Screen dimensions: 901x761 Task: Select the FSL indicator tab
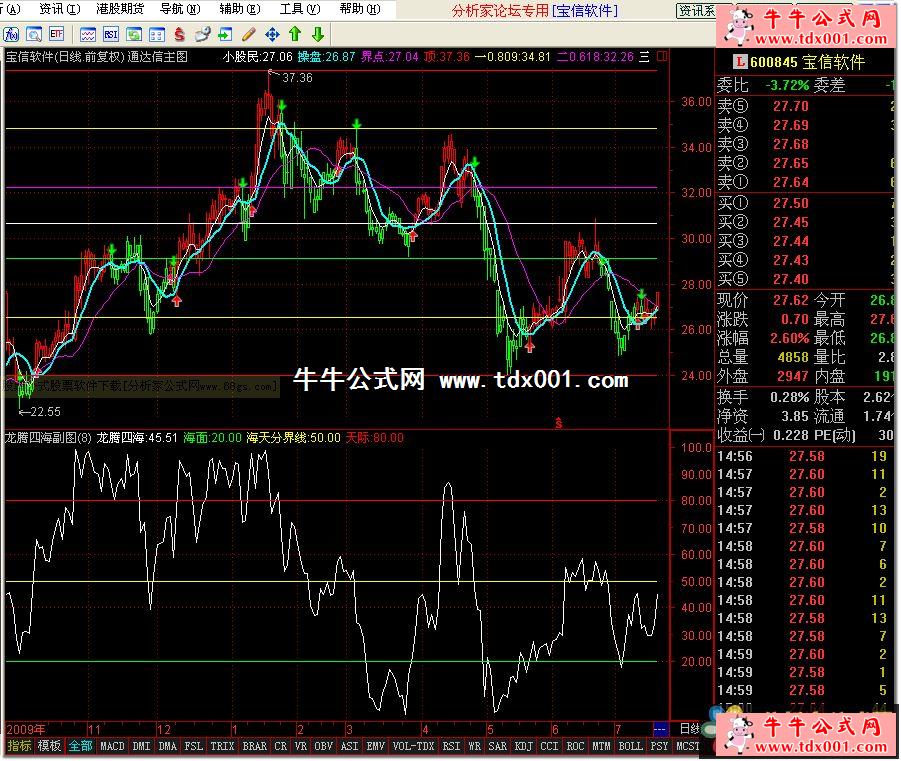click(194, 746)
